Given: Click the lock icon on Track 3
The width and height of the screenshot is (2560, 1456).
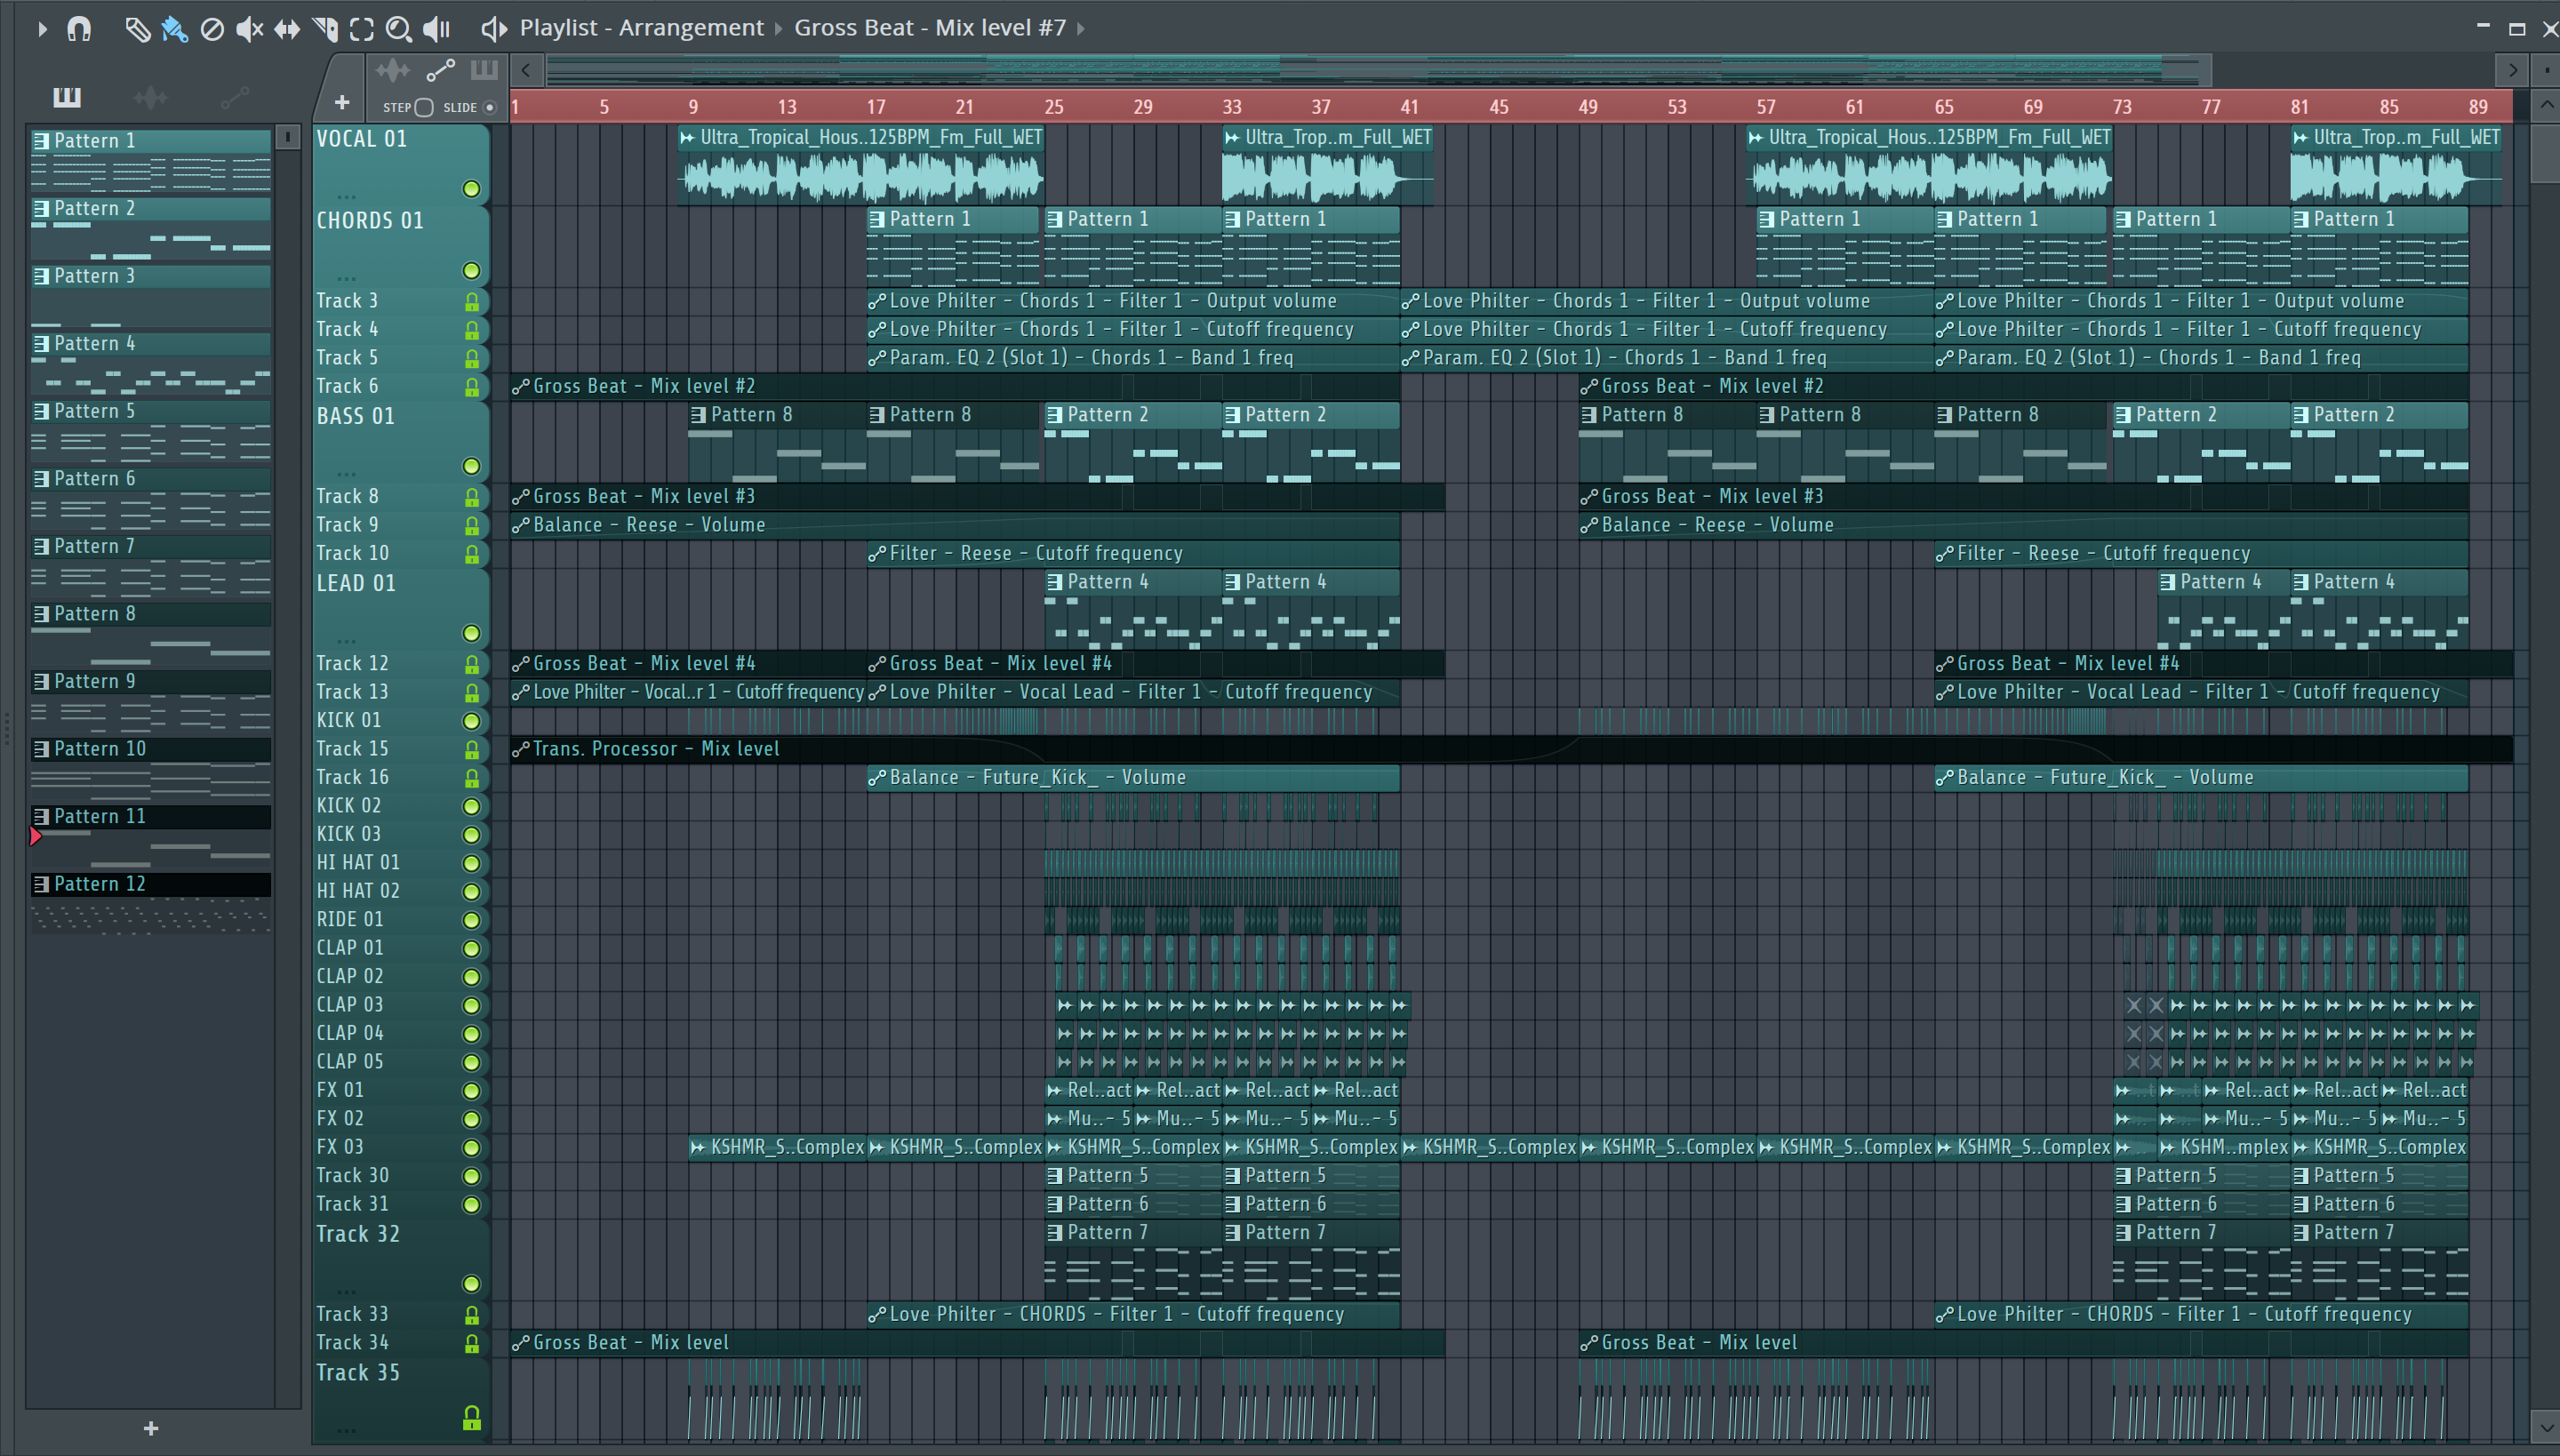Looking at the screenshot, I should point(471,302).
